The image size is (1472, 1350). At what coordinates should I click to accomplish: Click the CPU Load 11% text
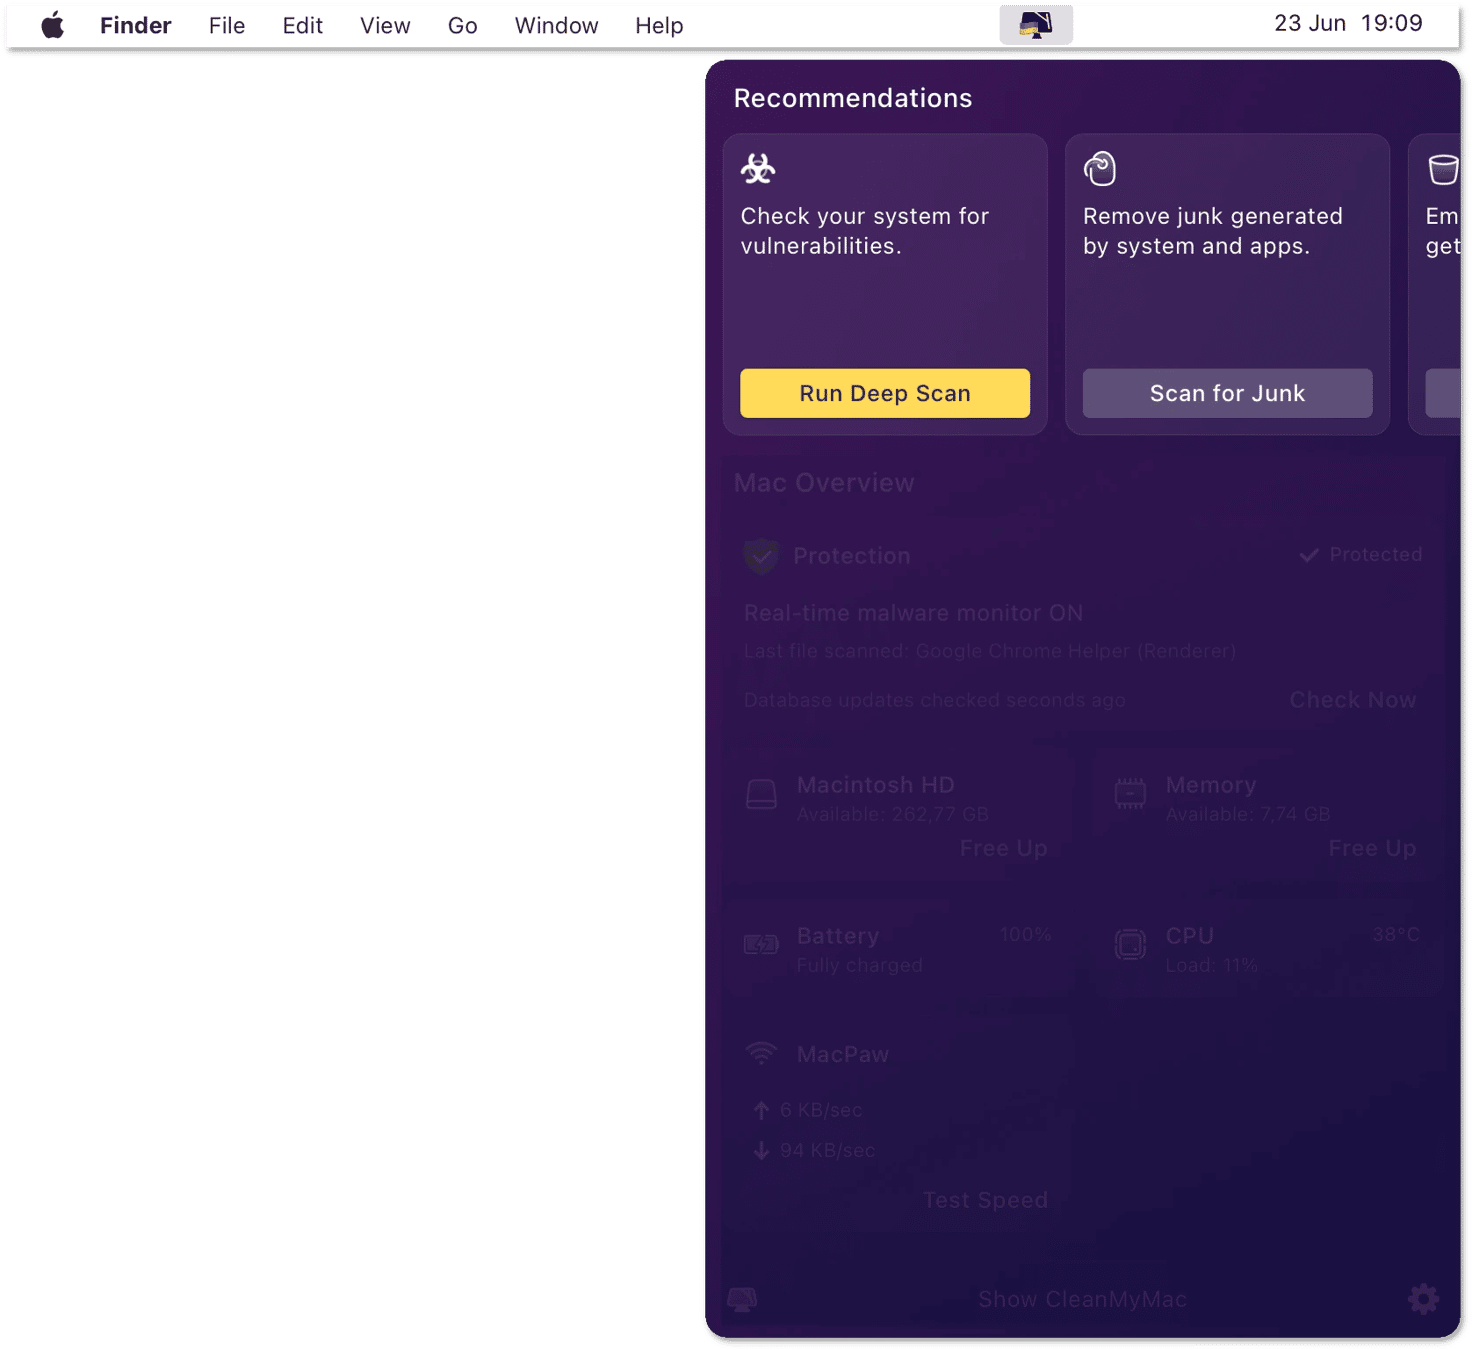point(1211,965)
